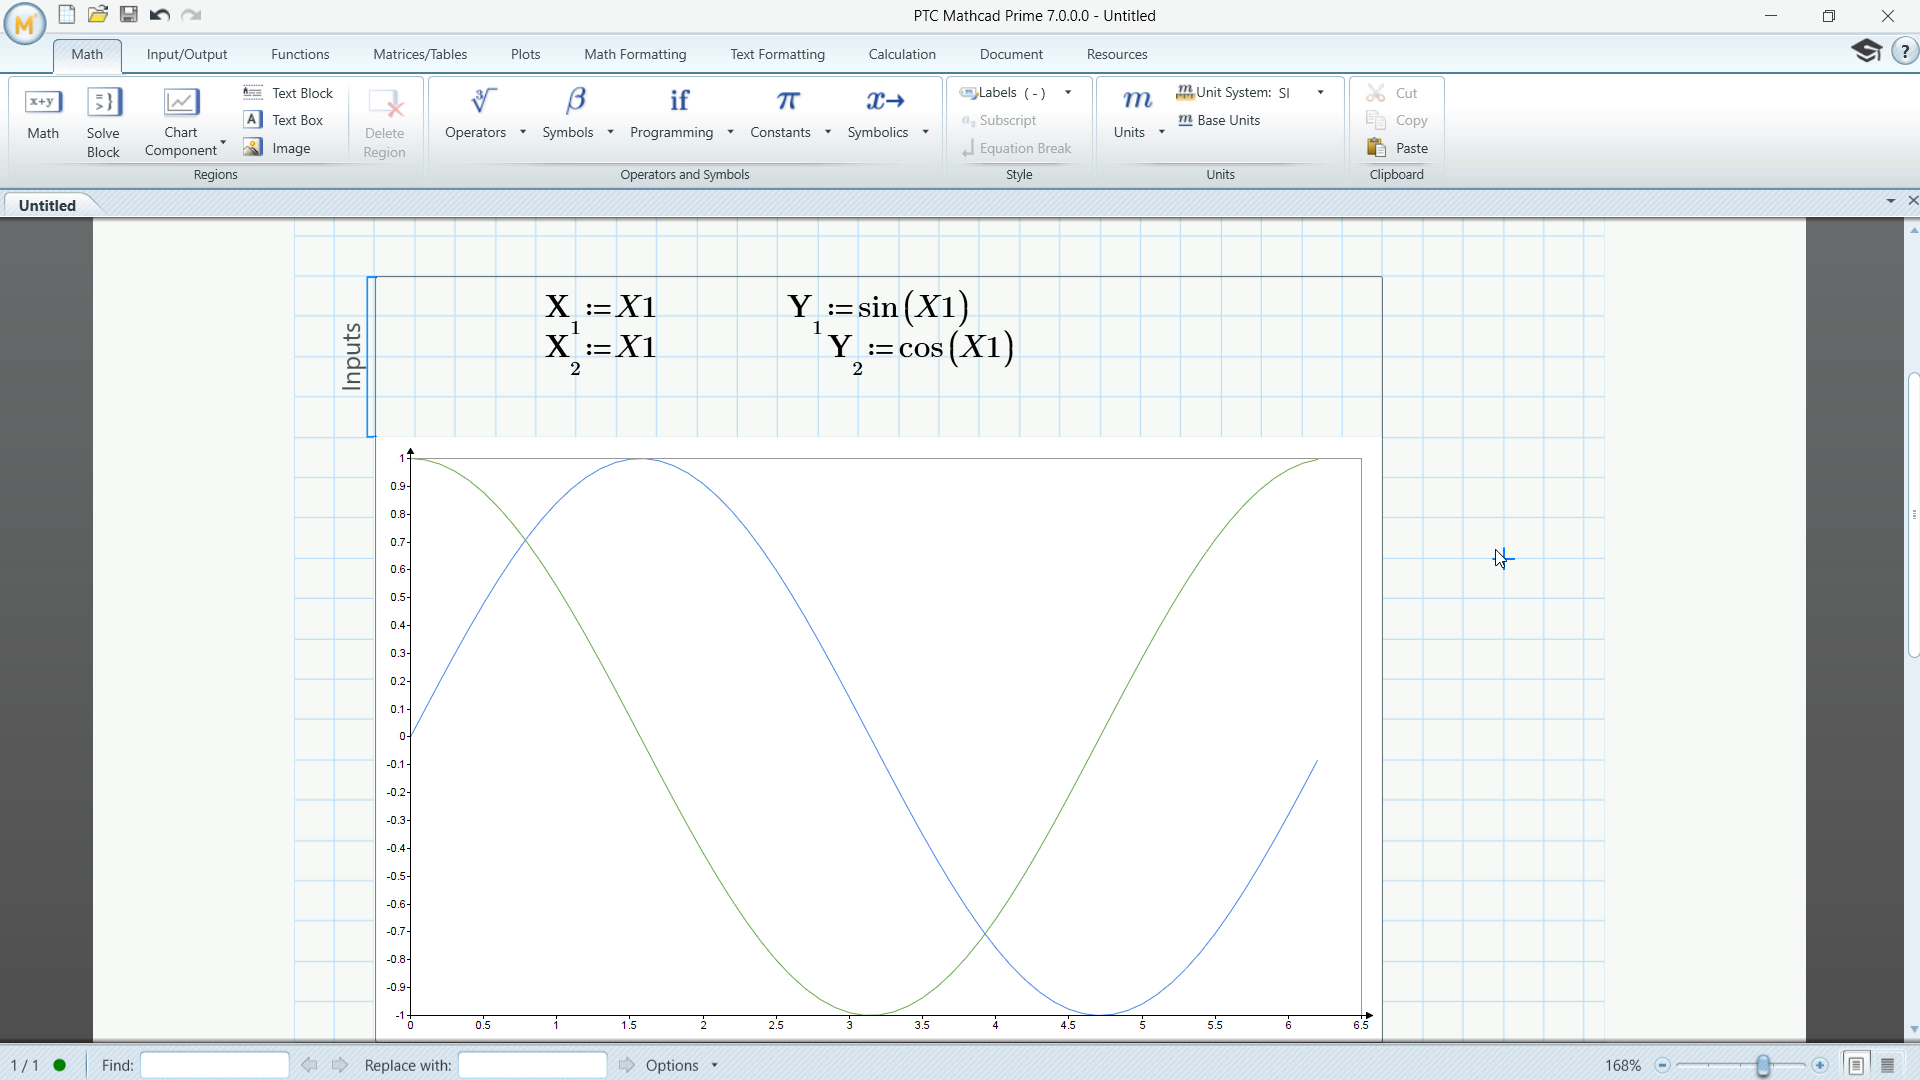Screen dimensions: 1920x1080
Task: Click the Find input field
Action: tap(214, 1065)
